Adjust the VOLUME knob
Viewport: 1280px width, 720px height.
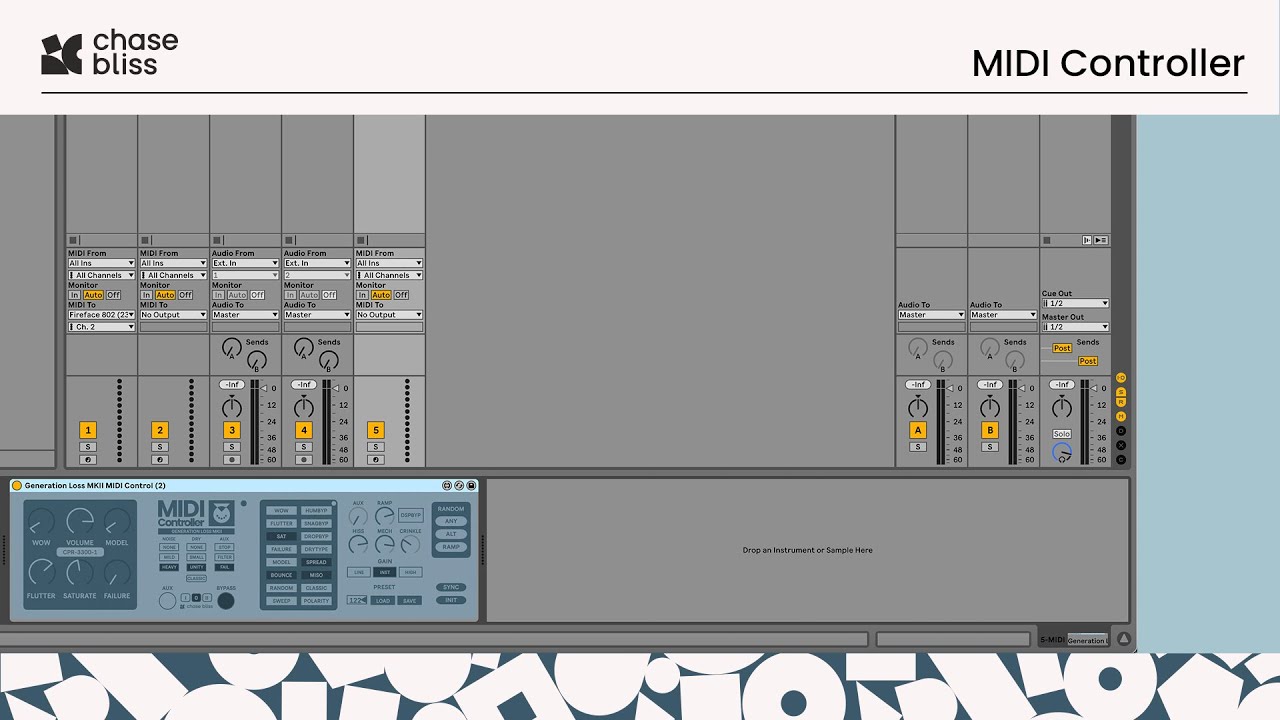[80, 521]
